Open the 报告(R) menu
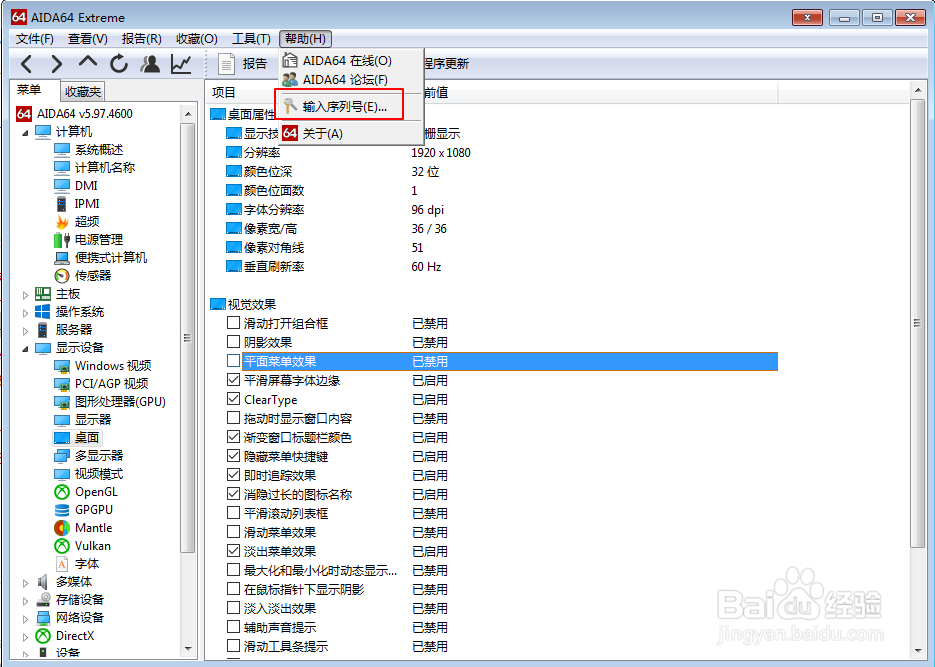935x667 pixels. pos(142,39)
